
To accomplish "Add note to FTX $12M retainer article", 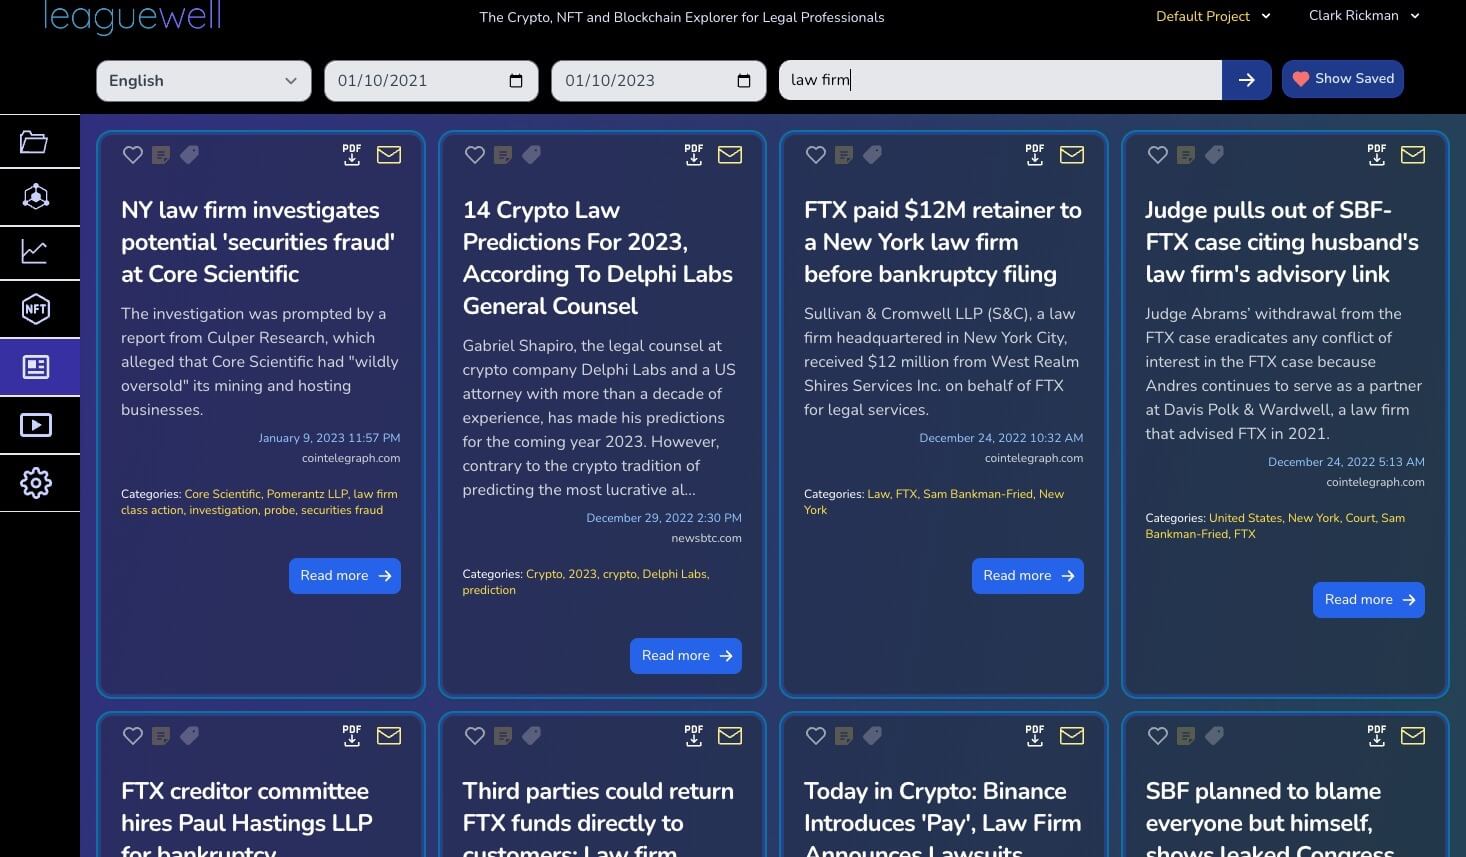I will pos(844,155).
